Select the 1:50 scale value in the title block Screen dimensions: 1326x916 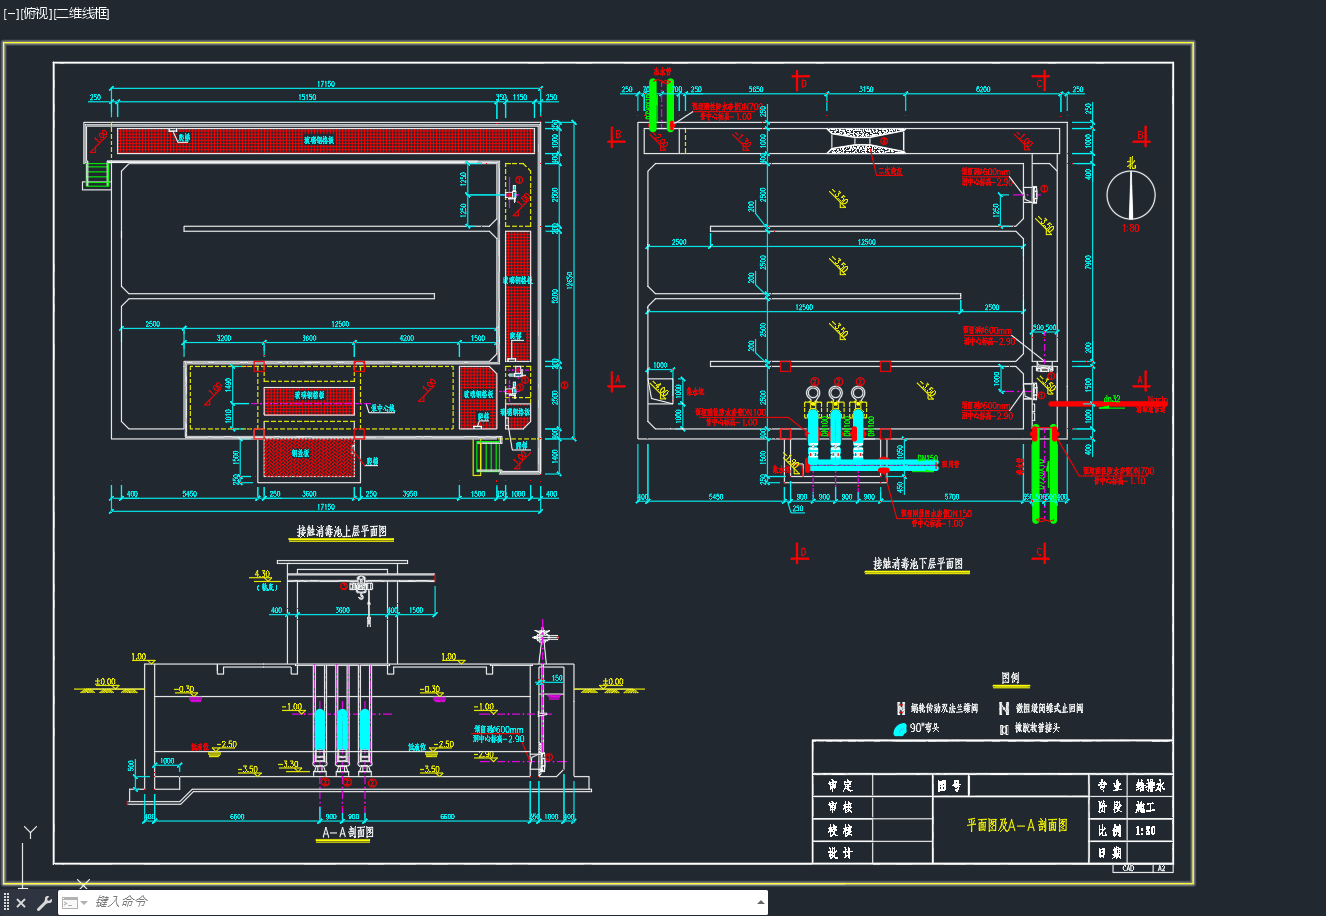[1146, 831]
